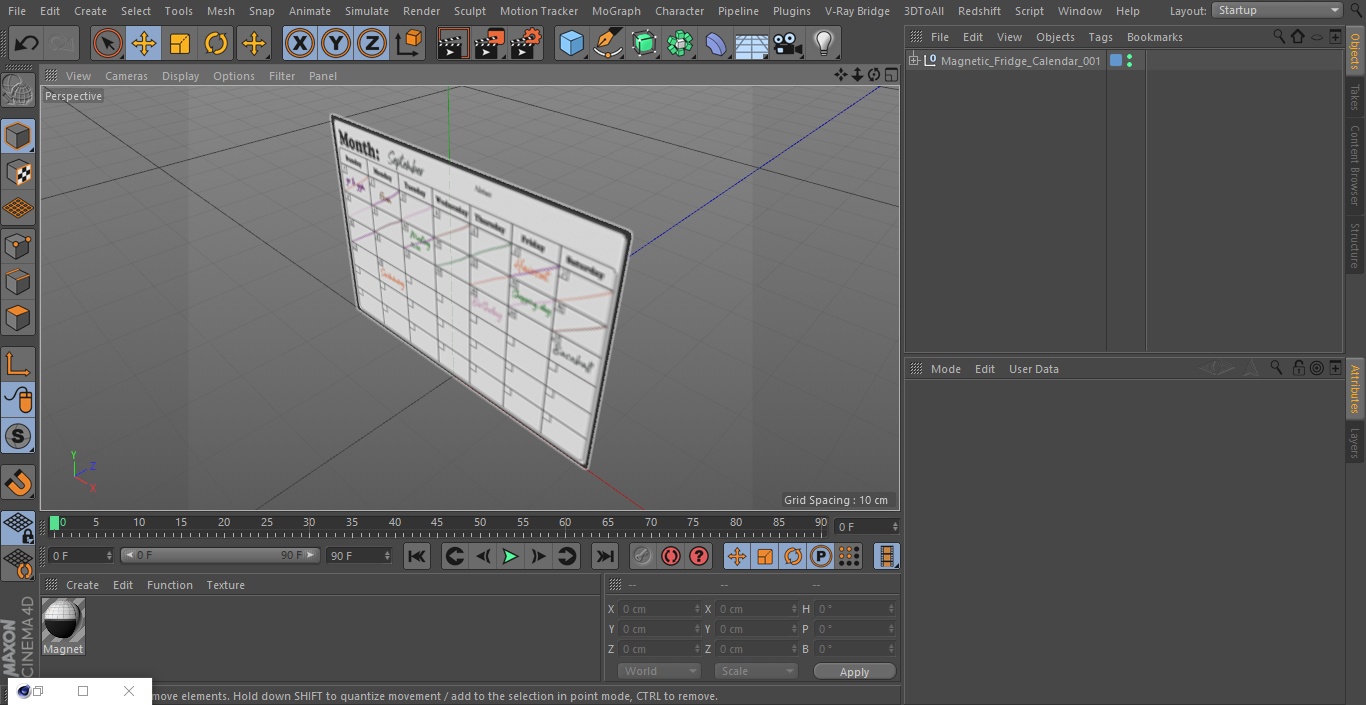The width and height of the screenshot is (1366, 705).
Task: Toggle visibility dots of calendar object
Action: (x=1129, y=61)
